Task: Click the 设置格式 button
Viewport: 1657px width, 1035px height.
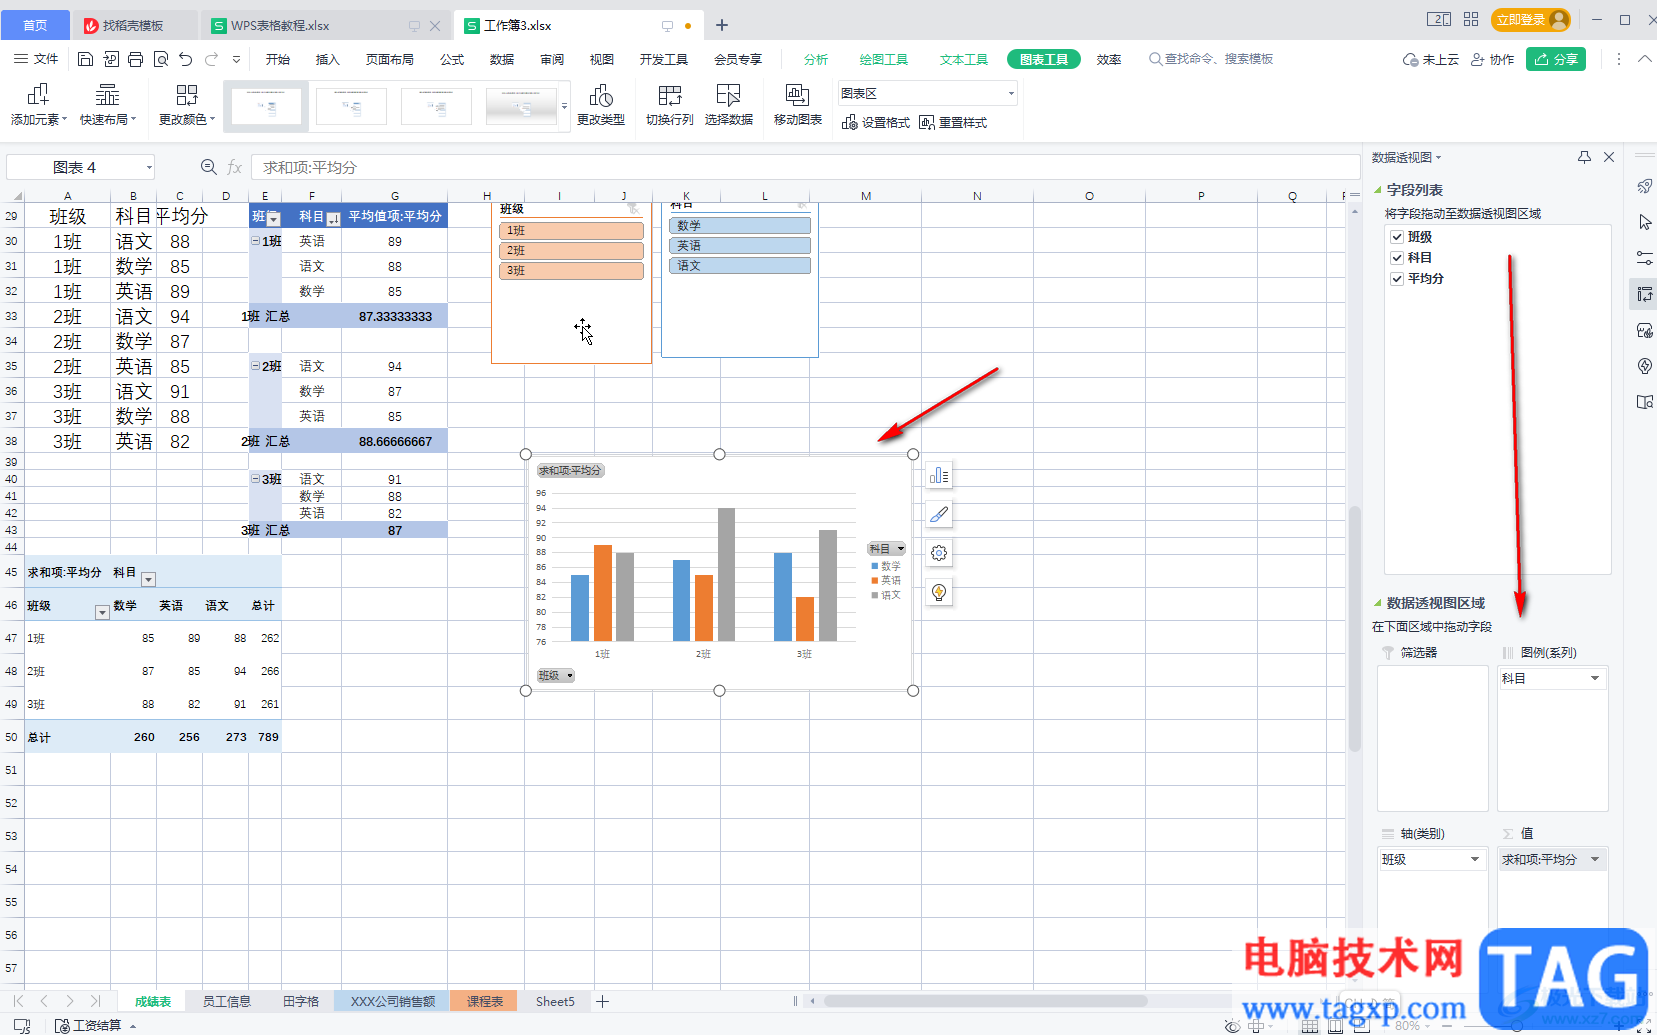Action: (876, 122)
